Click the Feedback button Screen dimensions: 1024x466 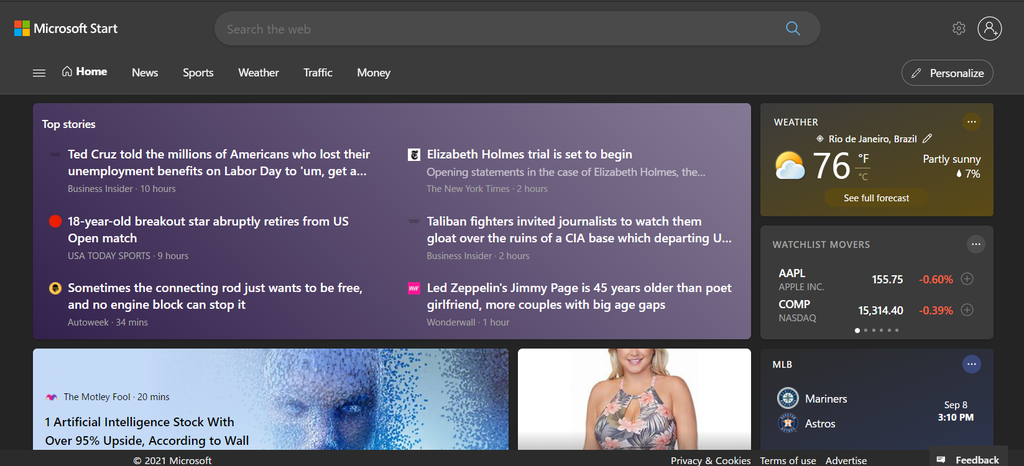click(968, 458)
